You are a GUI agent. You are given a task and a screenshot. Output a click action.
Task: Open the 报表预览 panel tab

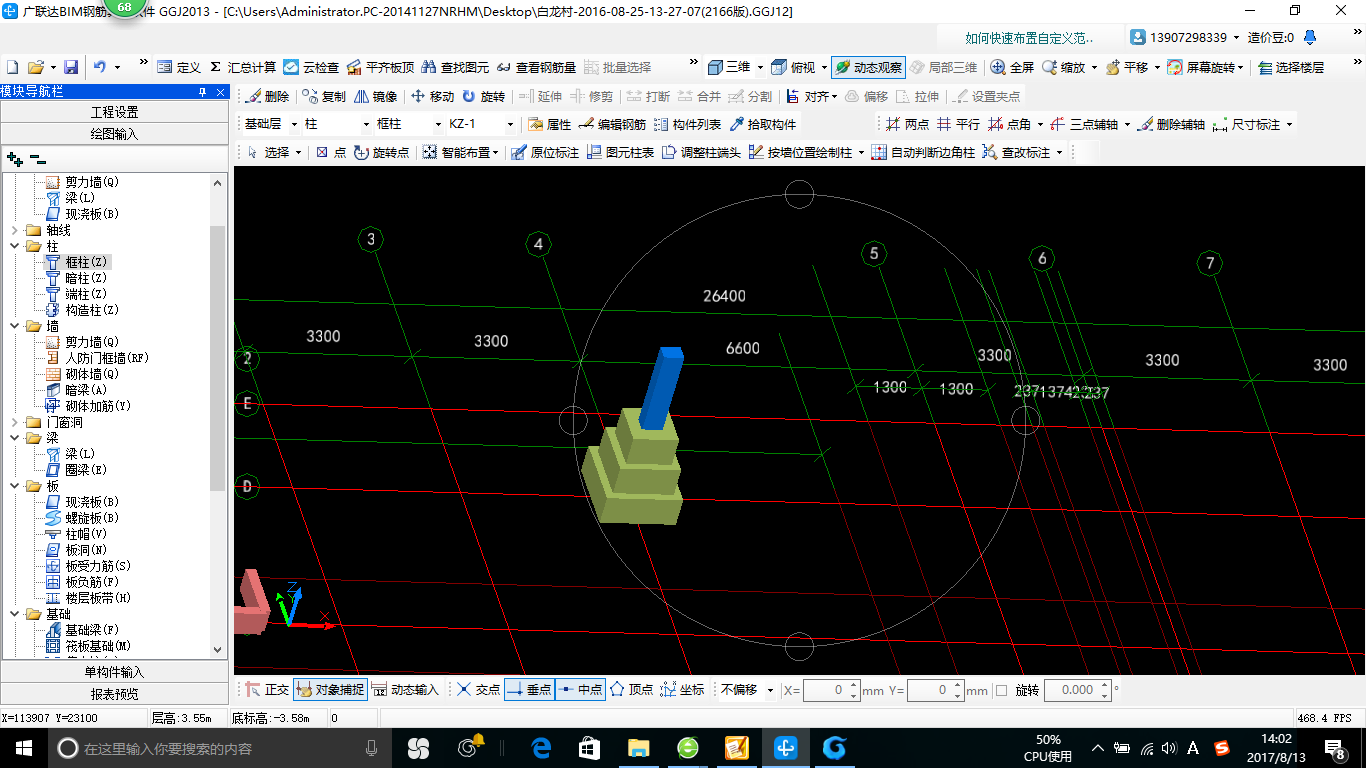(x=115, y=694)
